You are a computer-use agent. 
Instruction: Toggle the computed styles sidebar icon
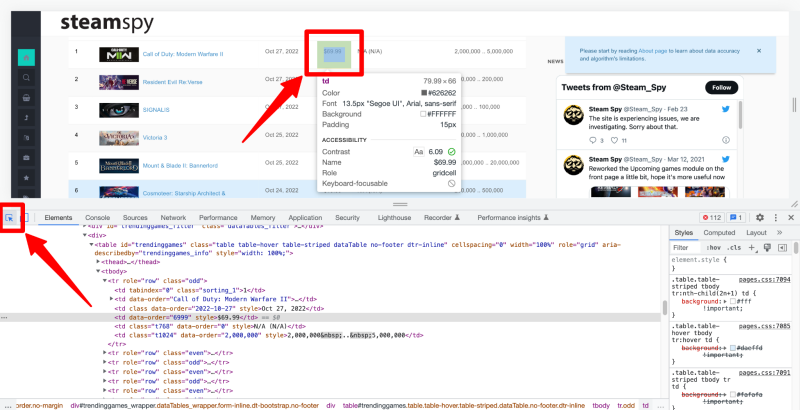pos(782,247)
